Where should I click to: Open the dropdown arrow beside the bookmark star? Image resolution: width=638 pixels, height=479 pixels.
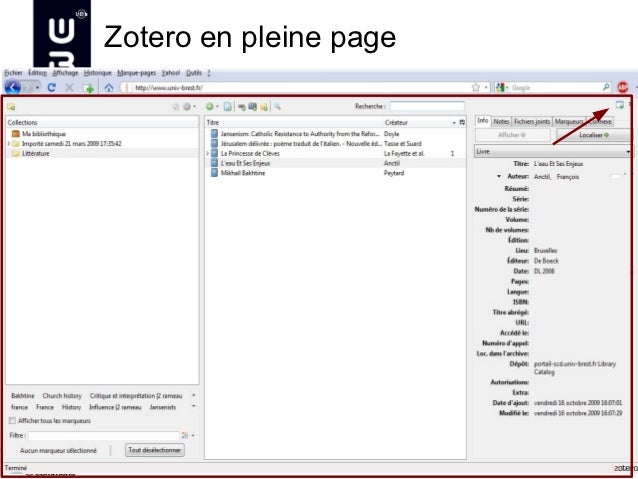coord(486,88)
